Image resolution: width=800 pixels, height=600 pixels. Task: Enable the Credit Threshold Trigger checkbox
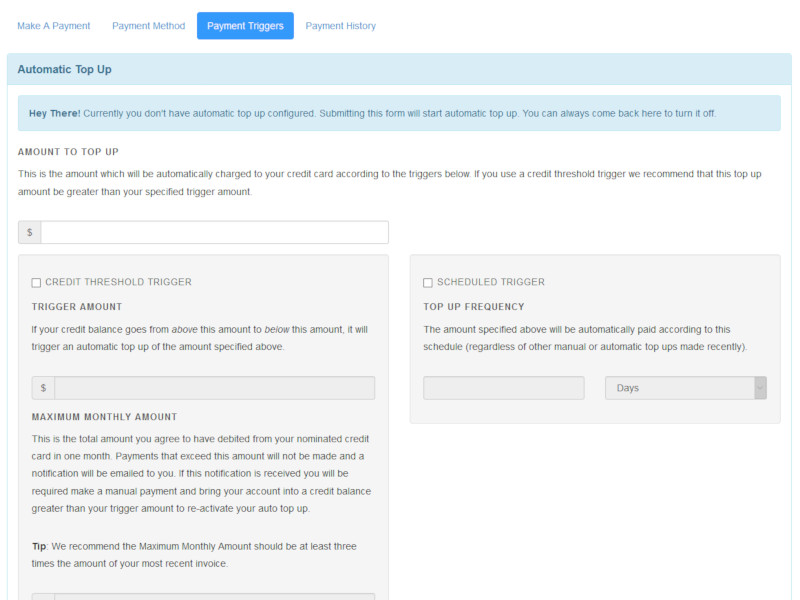click(37, 283)
